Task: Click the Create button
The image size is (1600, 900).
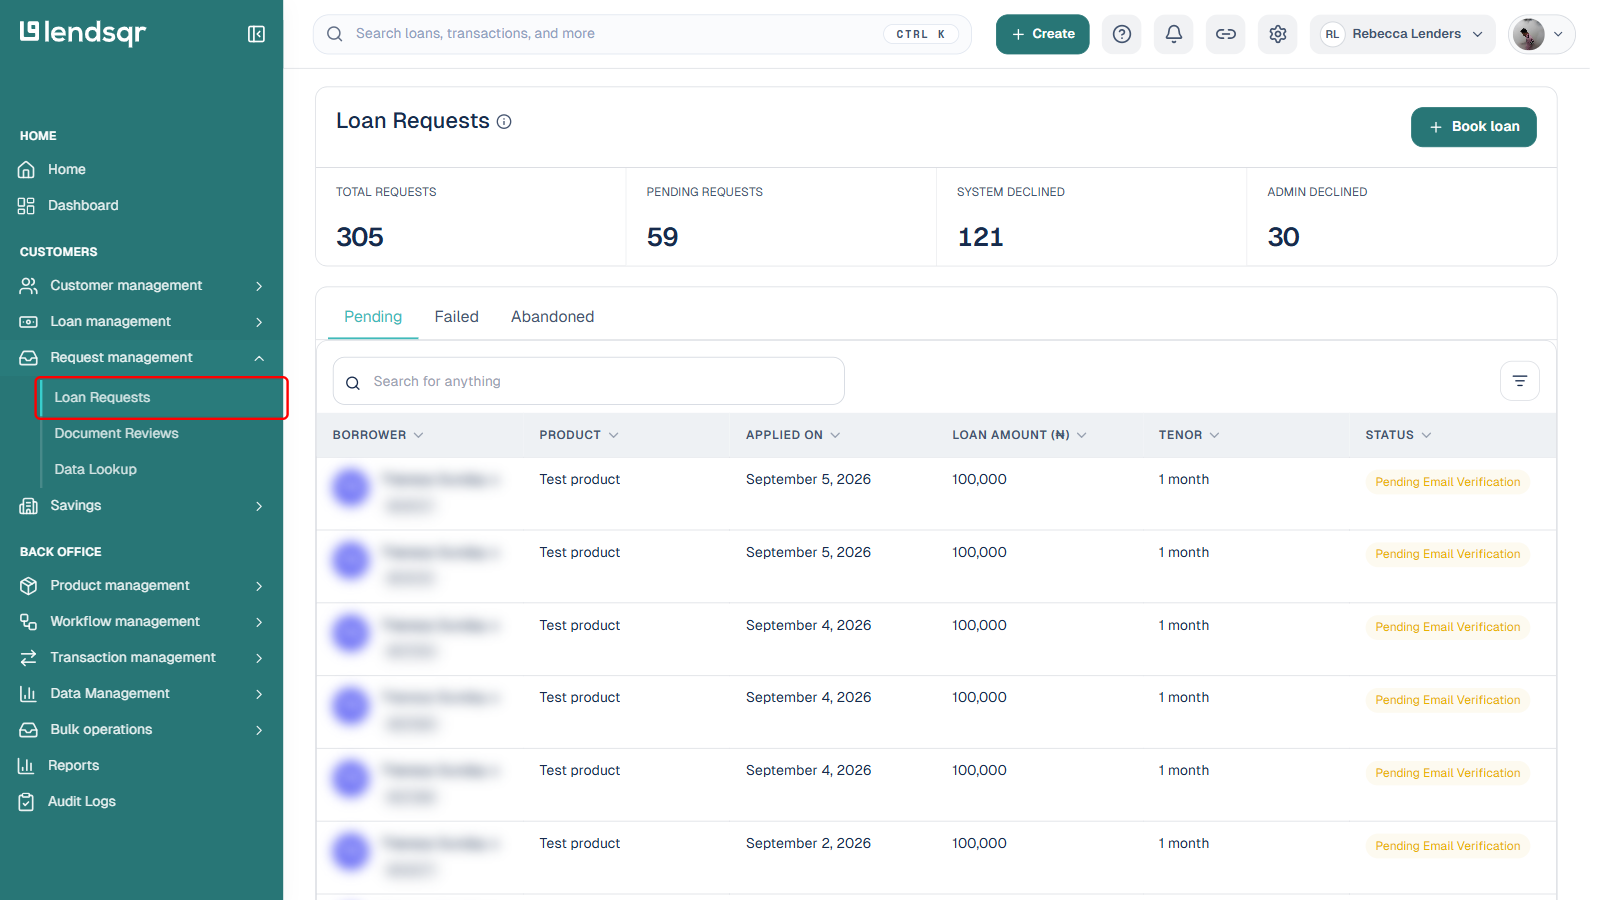Action: [1043, 34]
